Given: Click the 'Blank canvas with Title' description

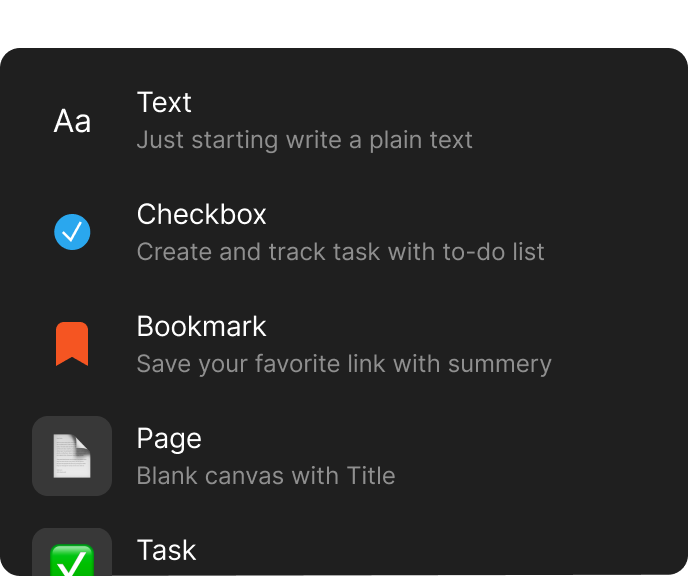Looking at the screenshot, I should pos(265,475).
